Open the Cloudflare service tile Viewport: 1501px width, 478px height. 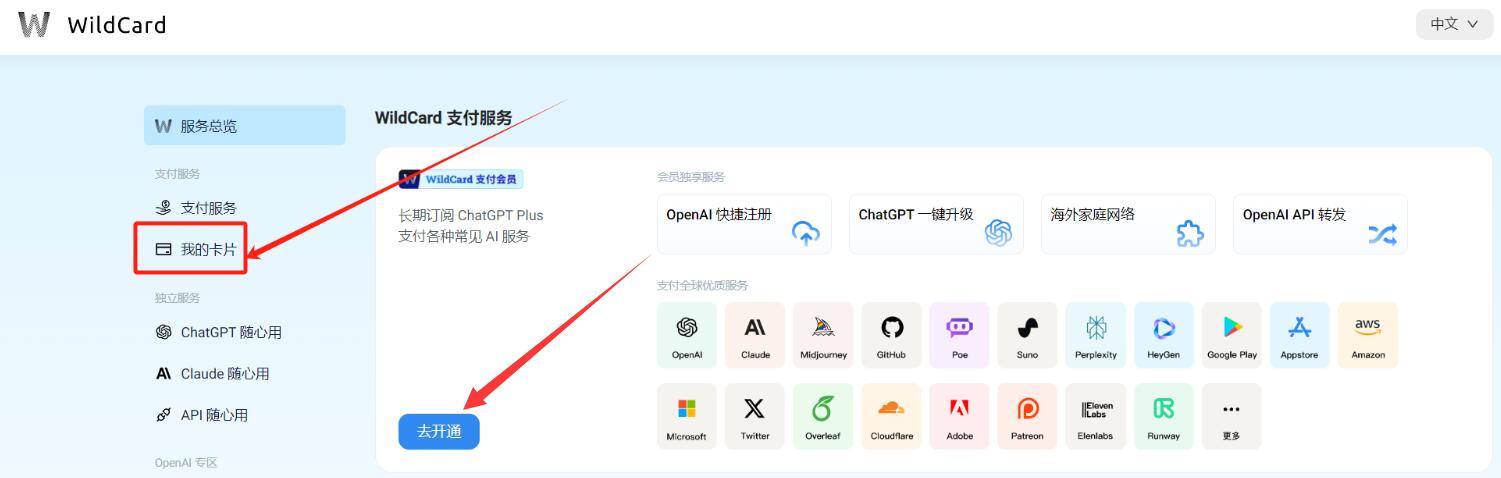891,416
